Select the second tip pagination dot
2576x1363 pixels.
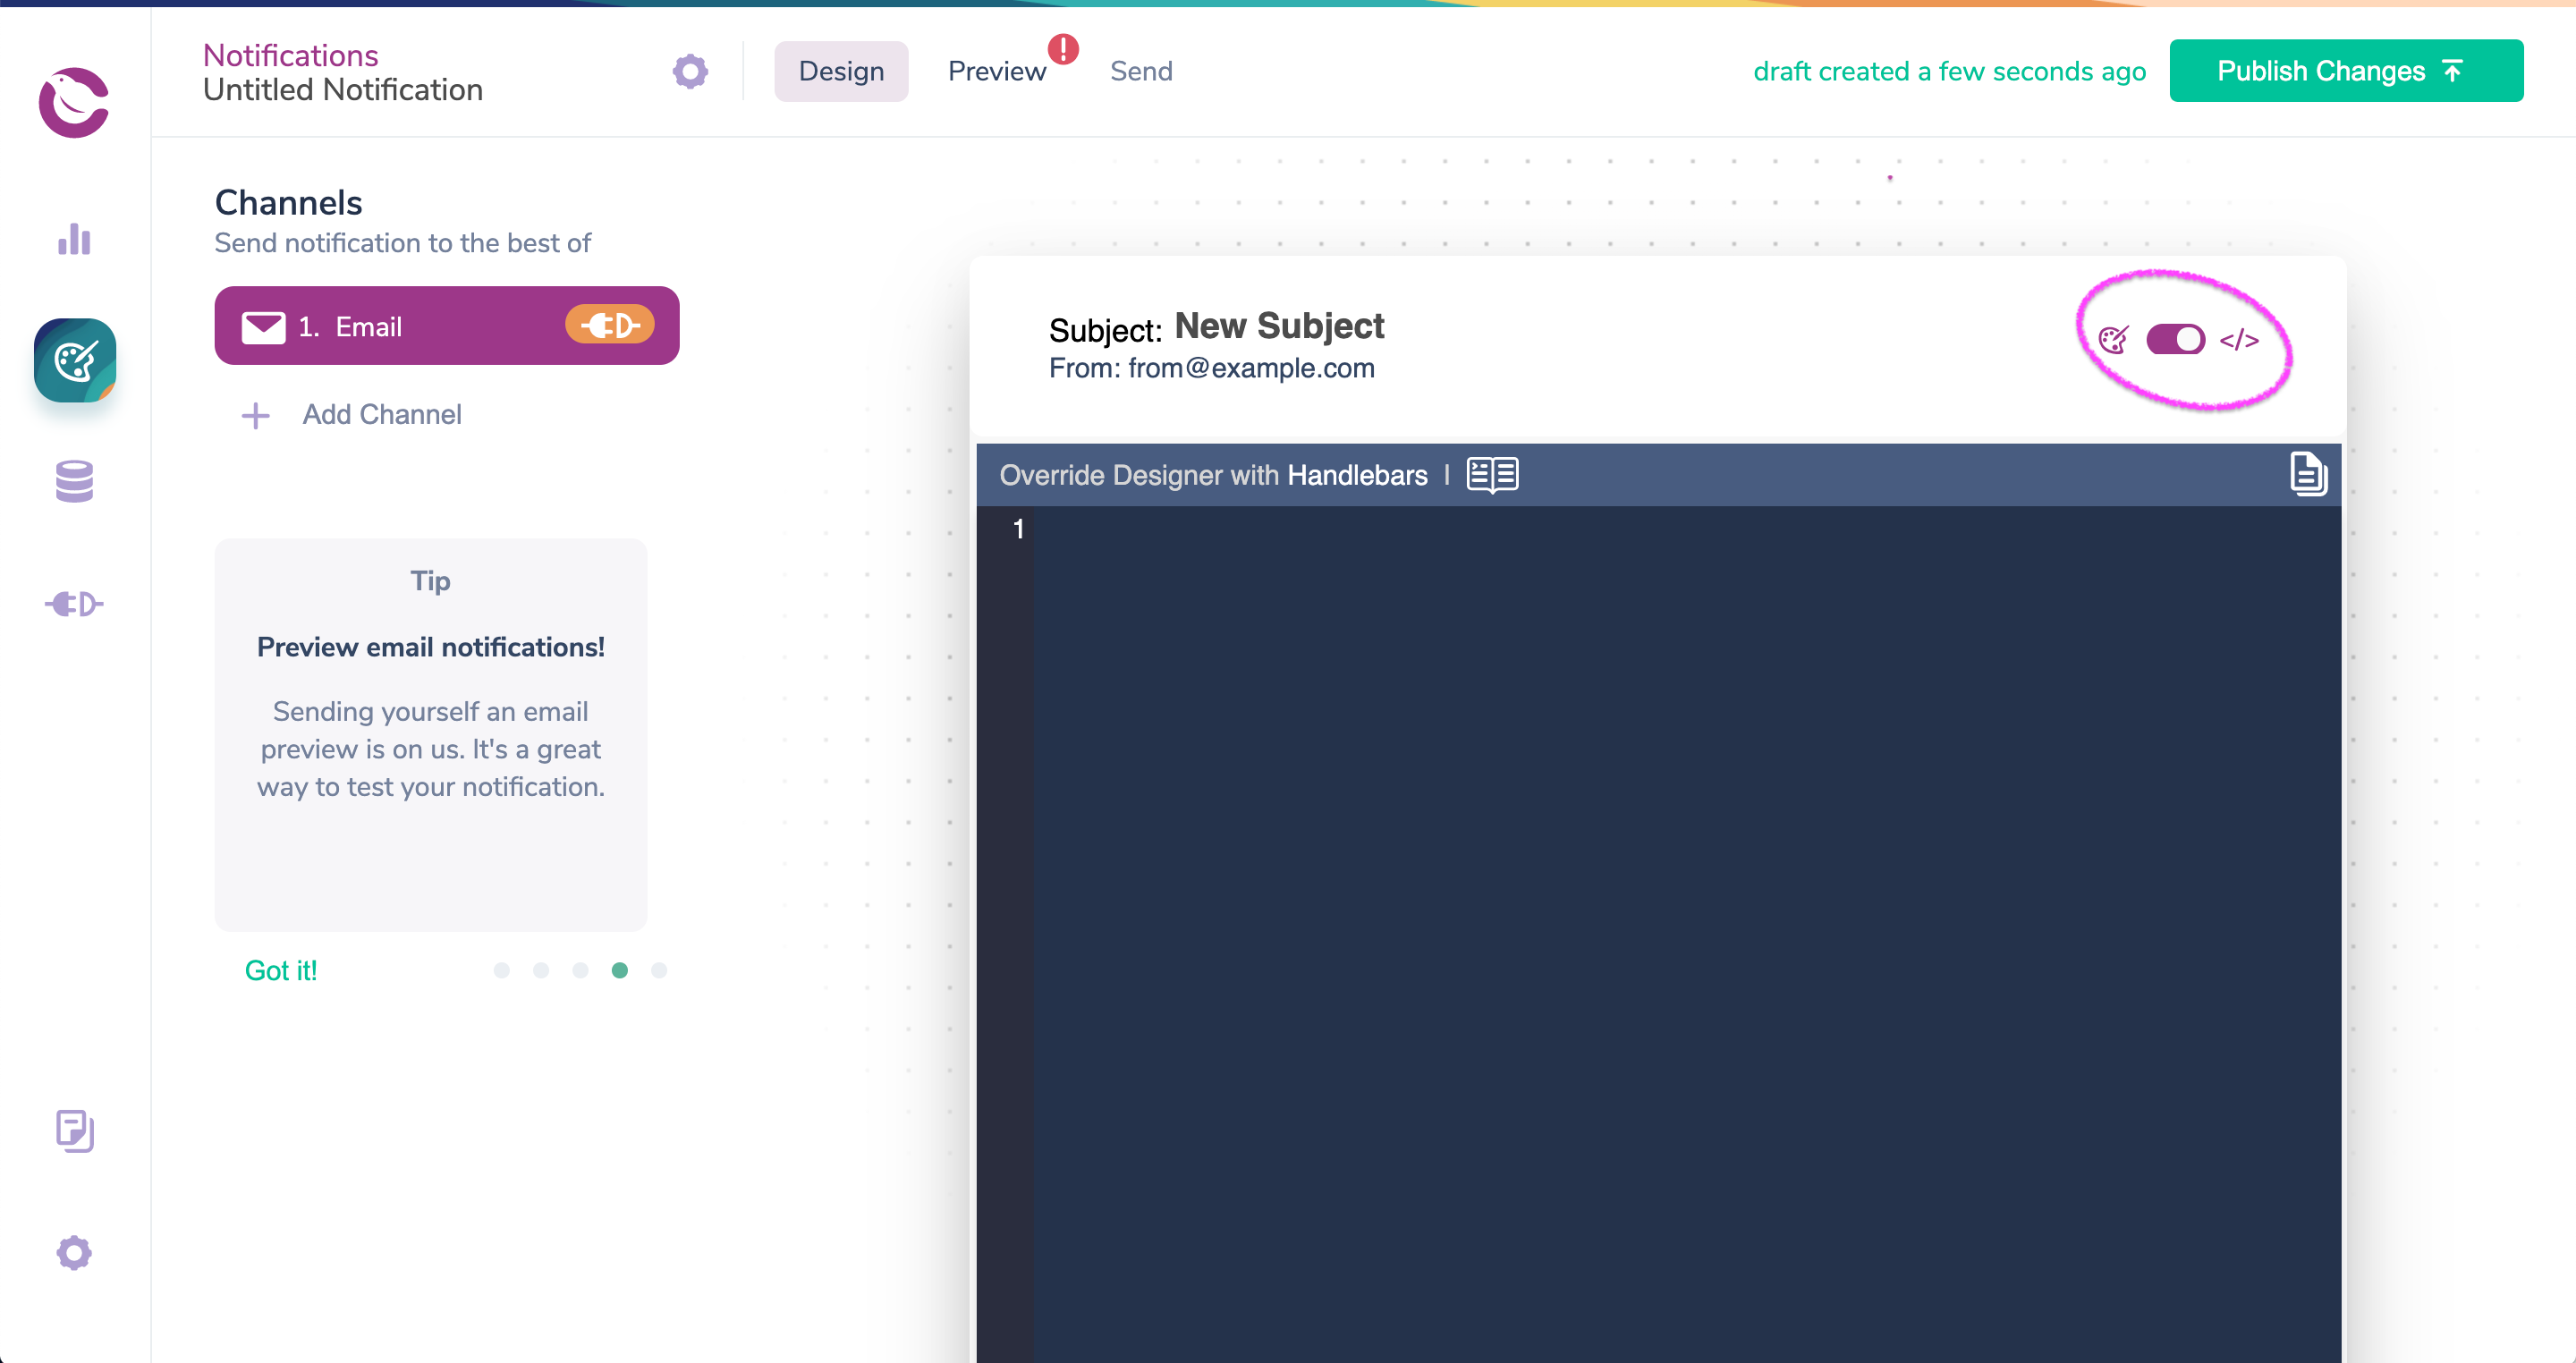(x=541, y=970)
